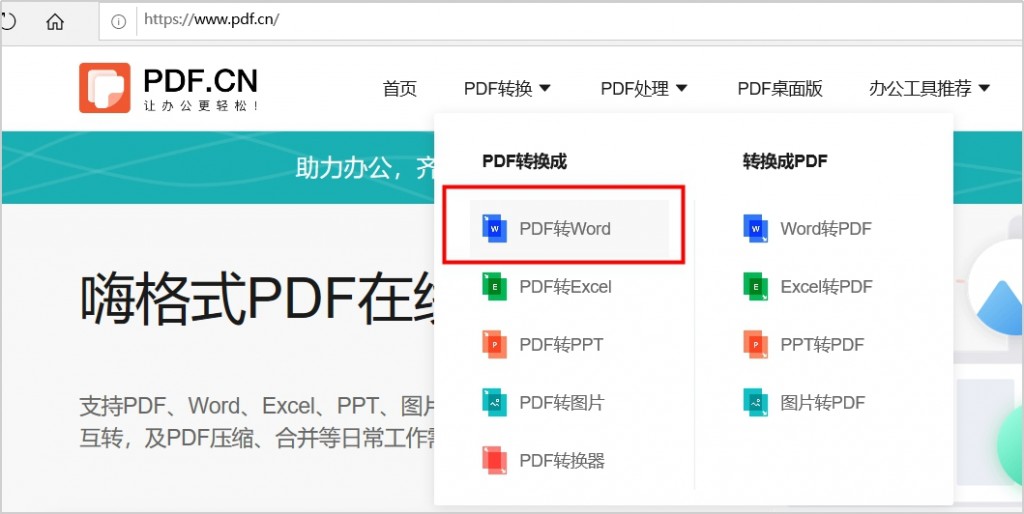Click the orange PPT icon beside PDF转PPT
Screen dimensions: 1024x514
(x=494, y=344)
